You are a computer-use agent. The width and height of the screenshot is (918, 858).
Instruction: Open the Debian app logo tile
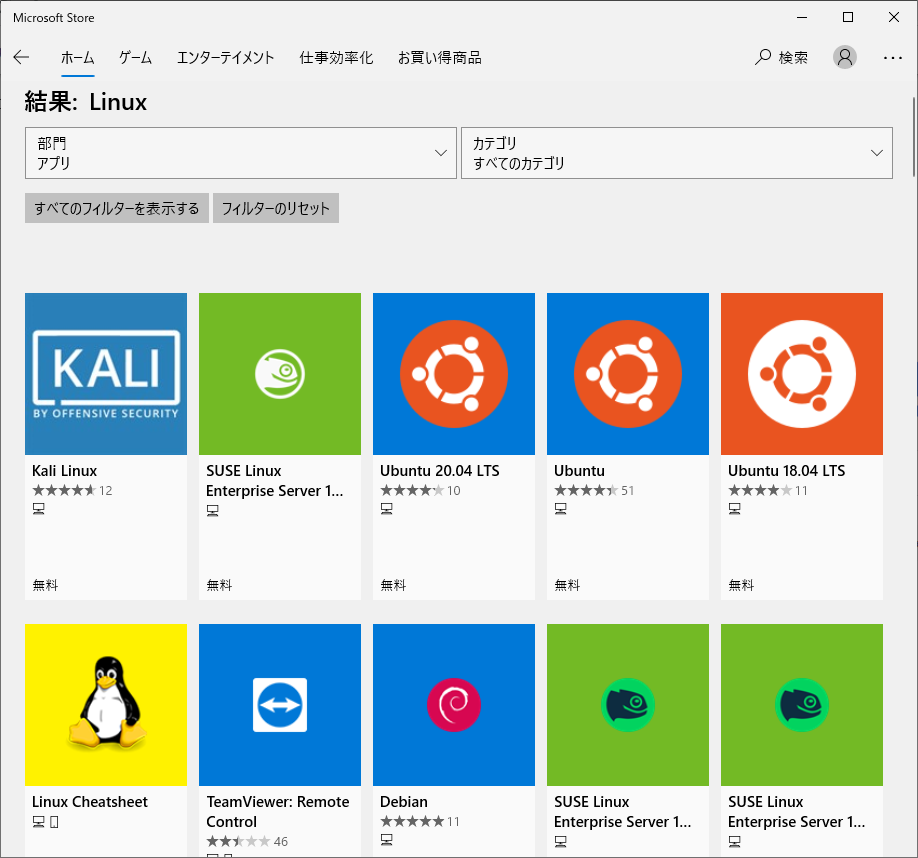pos(454,705)
